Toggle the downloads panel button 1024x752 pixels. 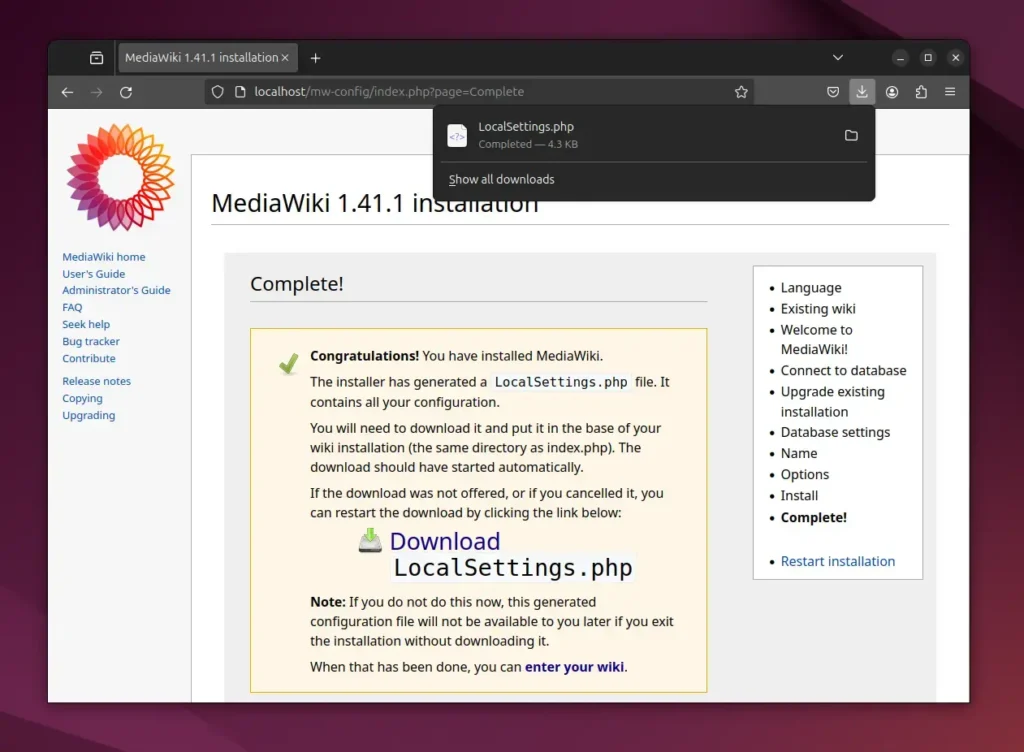862,92
